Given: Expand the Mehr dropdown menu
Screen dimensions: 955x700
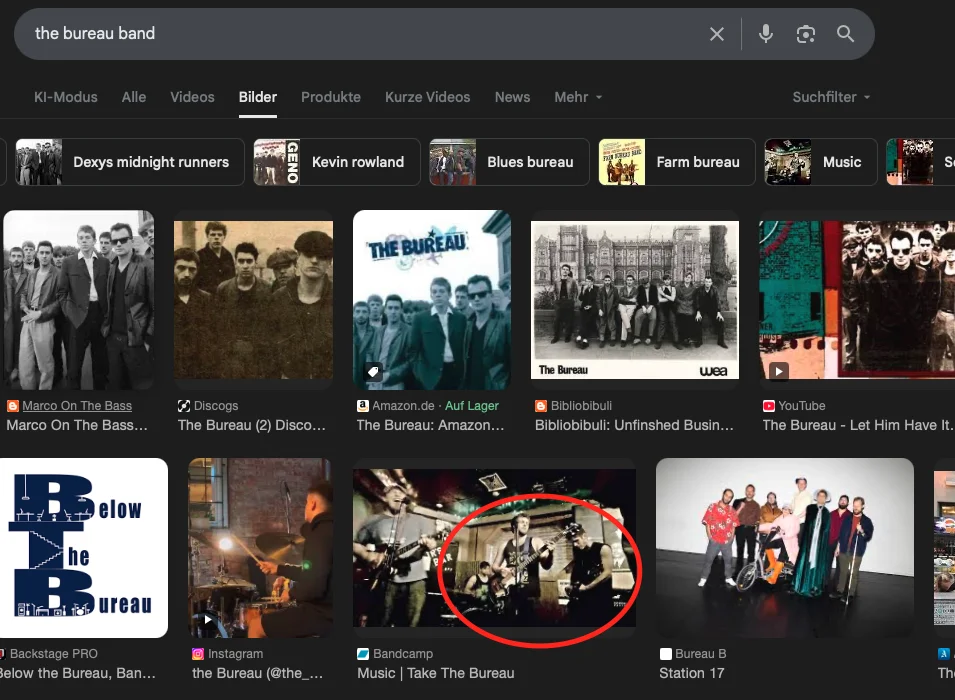Looking at the screenshot, I should point(578,97).
